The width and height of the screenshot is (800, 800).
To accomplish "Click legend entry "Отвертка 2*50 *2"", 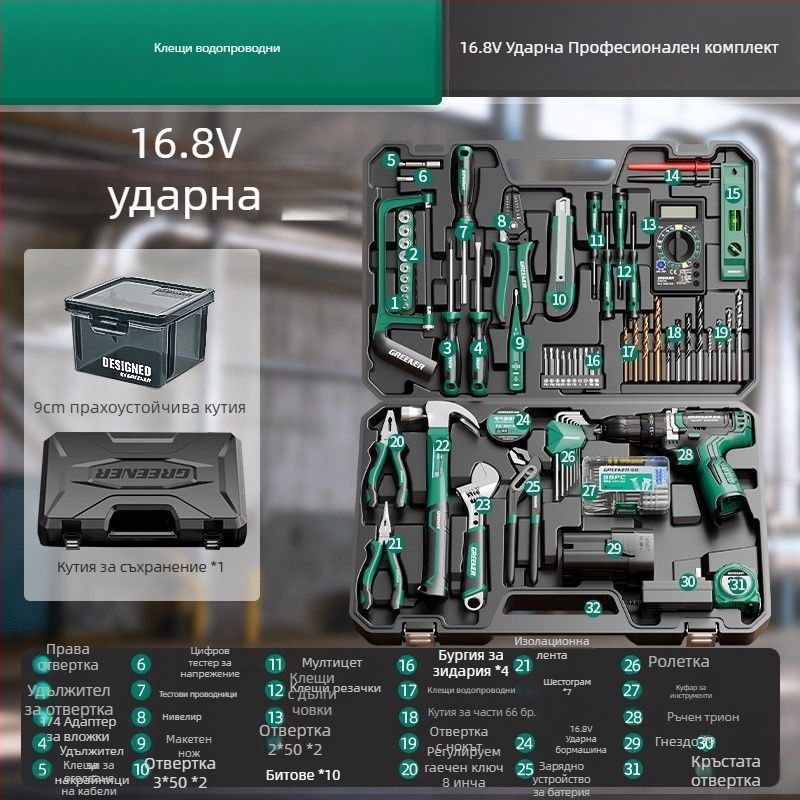I will tap(295, 740).
